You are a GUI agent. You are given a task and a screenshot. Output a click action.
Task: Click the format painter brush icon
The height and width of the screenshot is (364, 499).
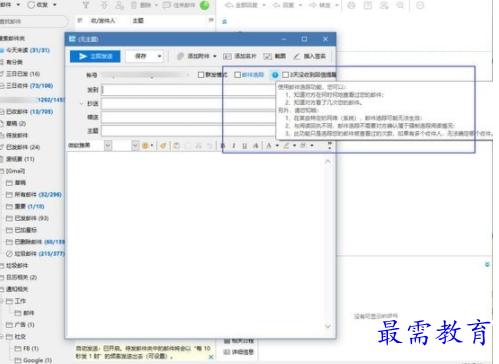[163, 146]
